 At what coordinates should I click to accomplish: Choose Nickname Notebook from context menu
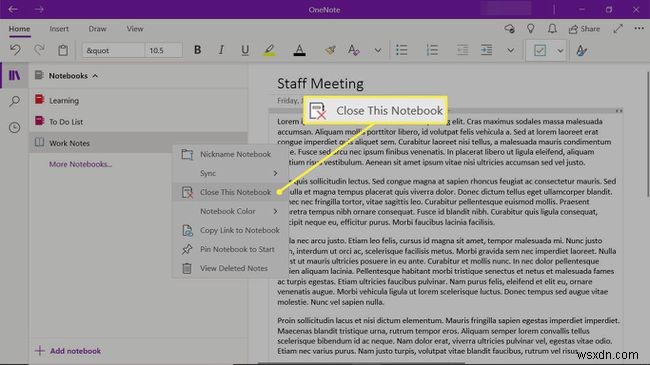230,154
